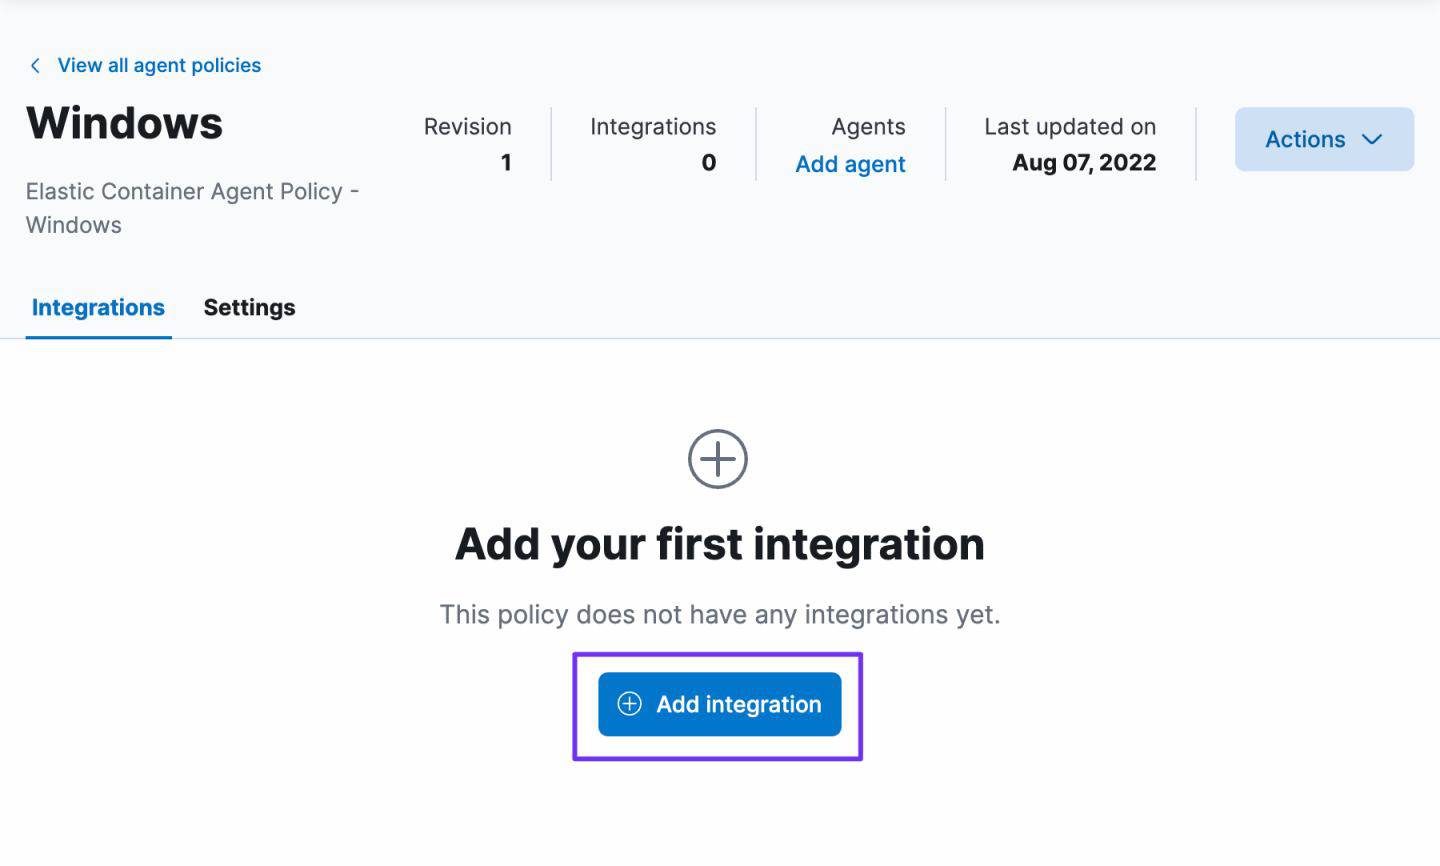Switch to the Integrations tab

(98, 308)
